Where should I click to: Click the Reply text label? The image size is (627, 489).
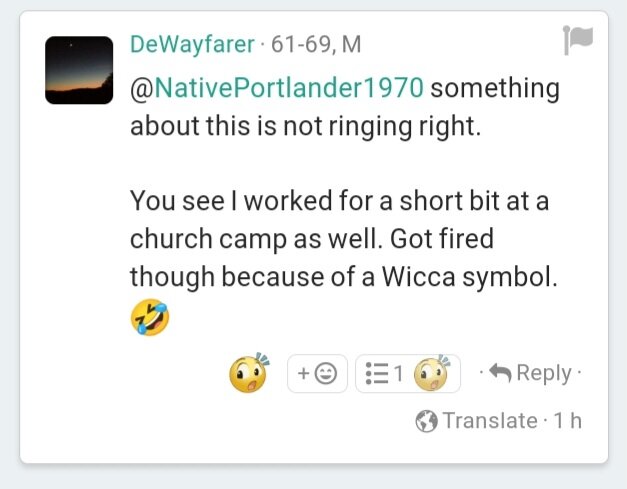544,373
